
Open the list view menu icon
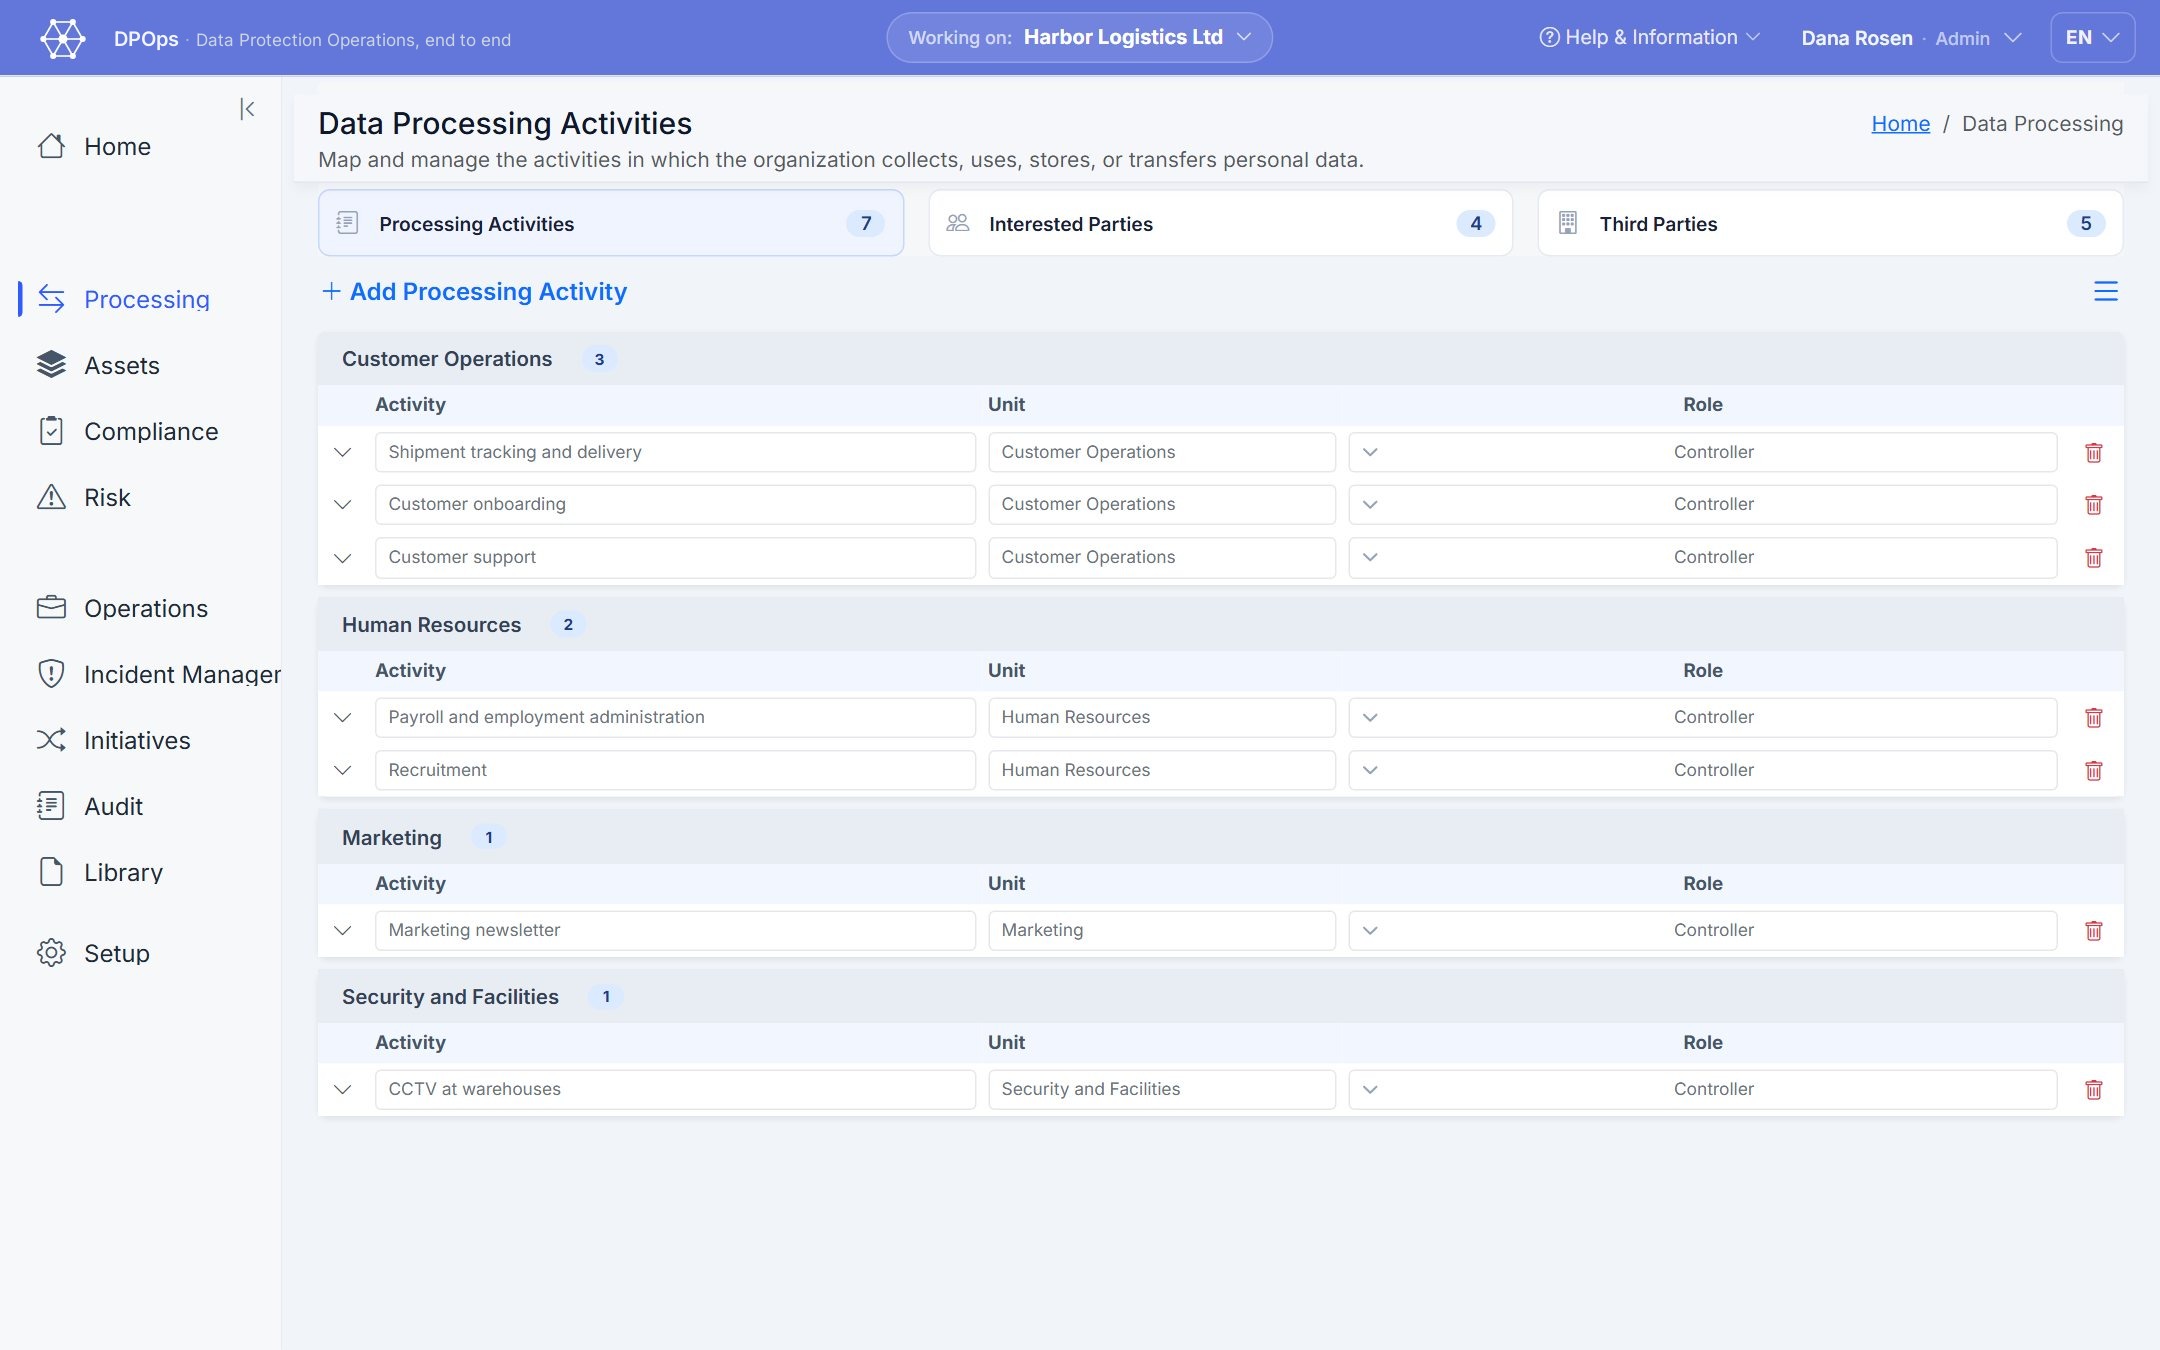[2105, 291]
